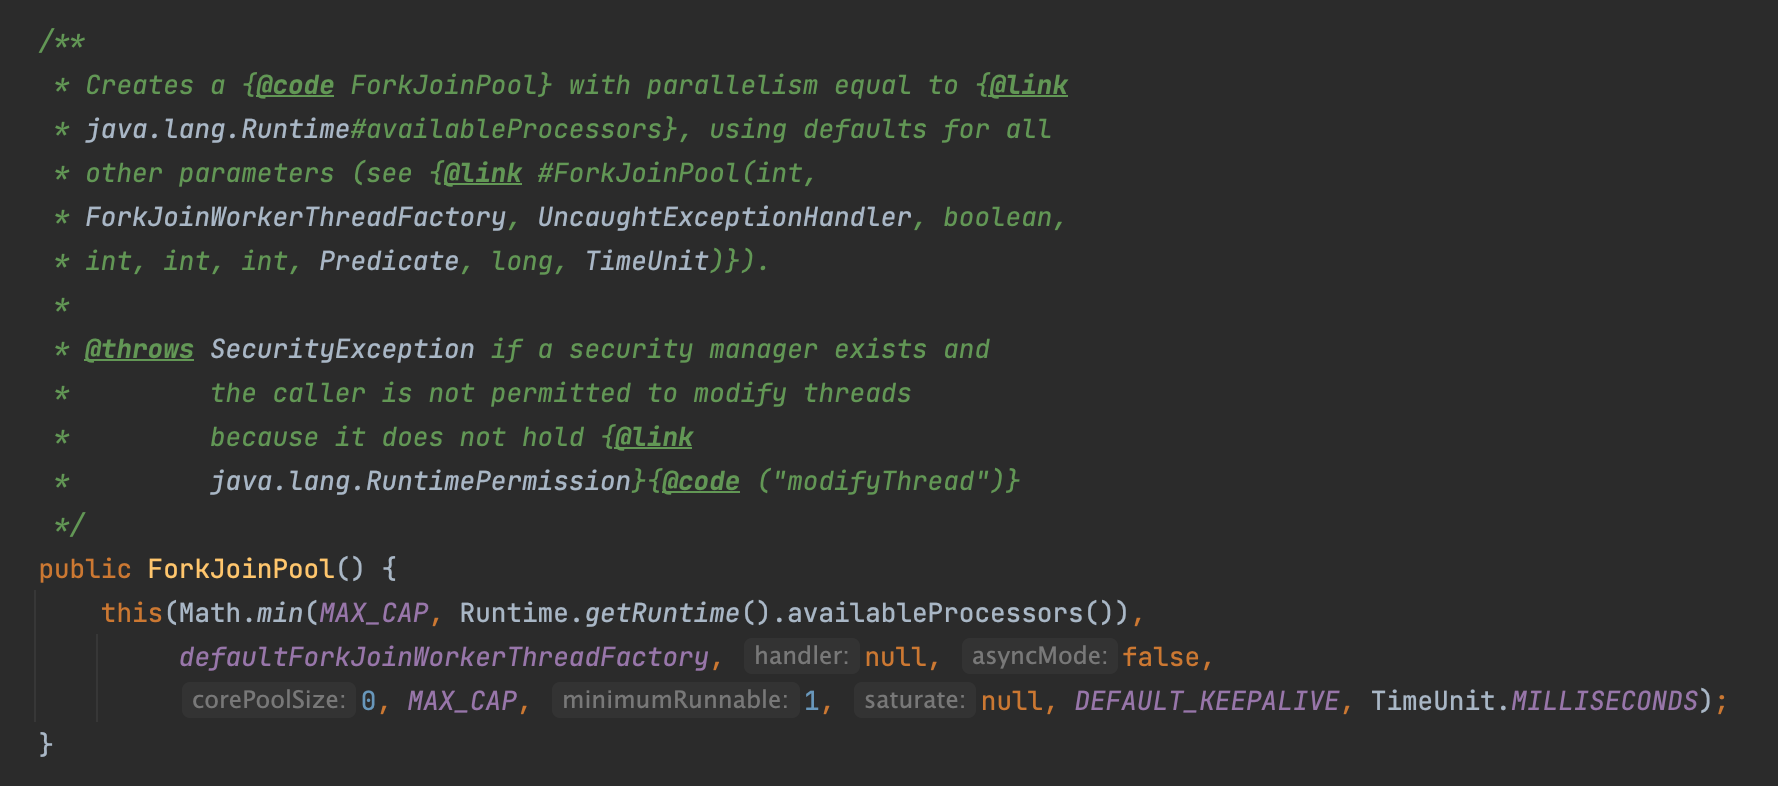Click SecurityException after @throws
This screenshot has height=786, width=1778.
(x=342, y=349)
